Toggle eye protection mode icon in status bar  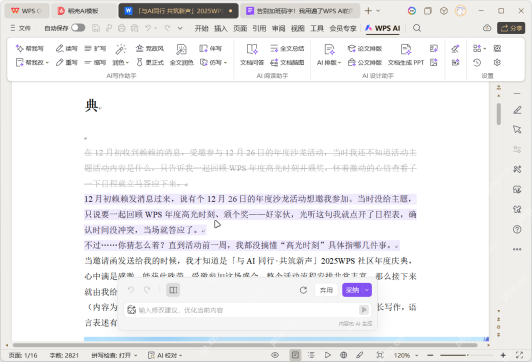[x=275, y=355]
